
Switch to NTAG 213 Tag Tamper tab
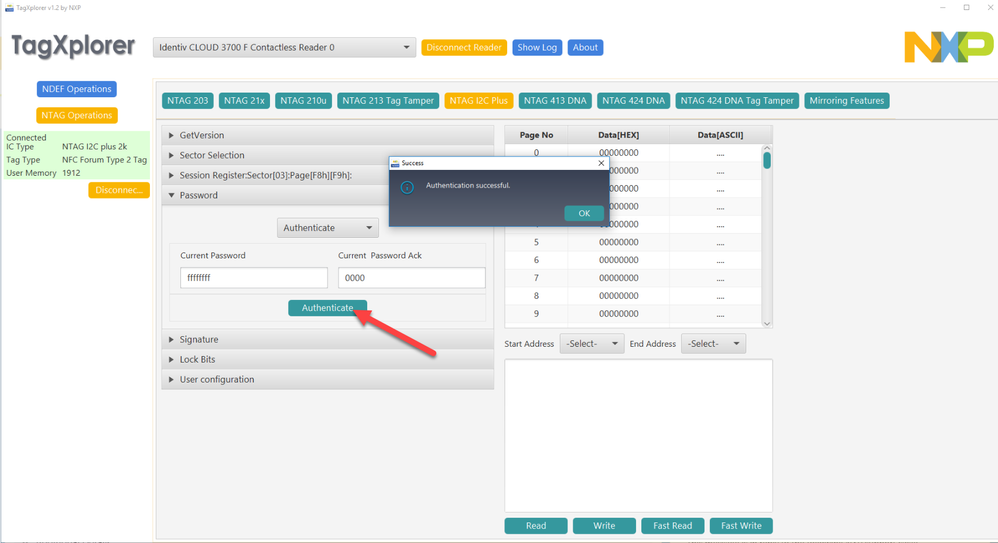click(388, 101)
